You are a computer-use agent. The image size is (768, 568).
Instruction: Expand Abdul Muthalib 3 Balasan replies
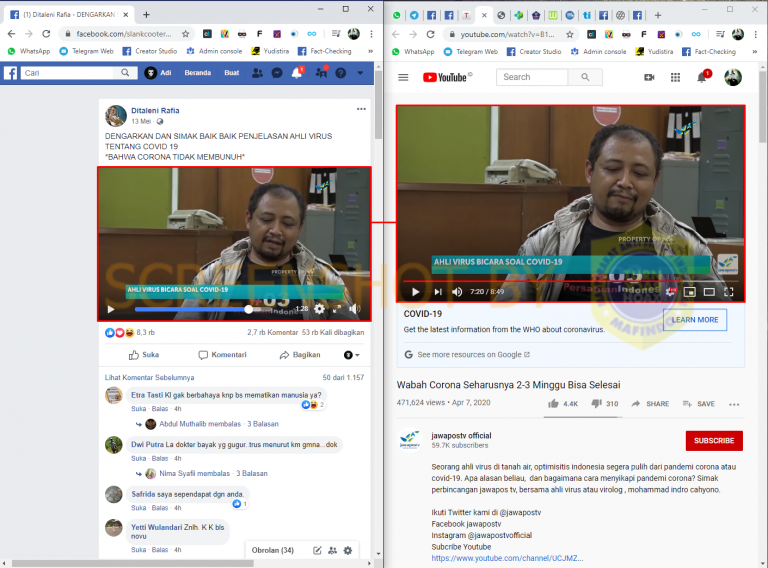[263, 424]
